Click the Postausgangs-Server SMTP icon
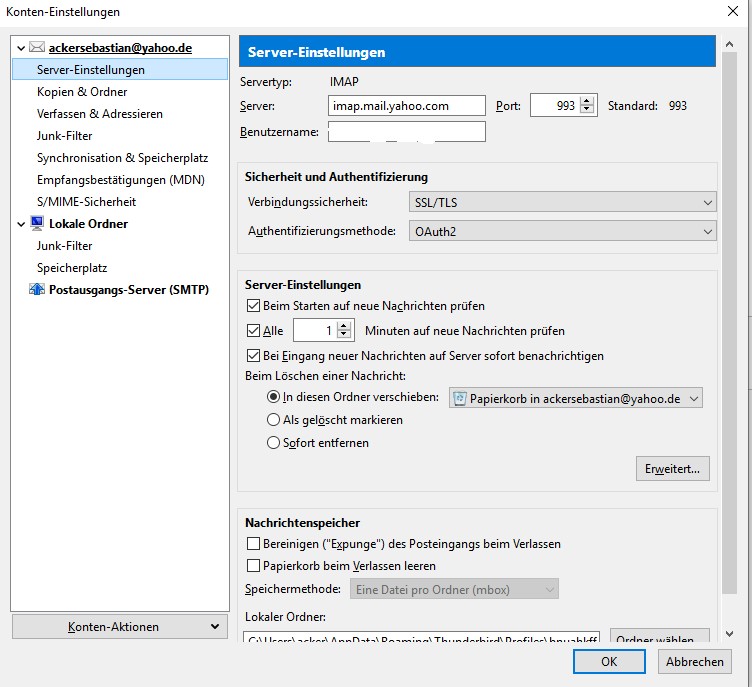 [37, 289]
